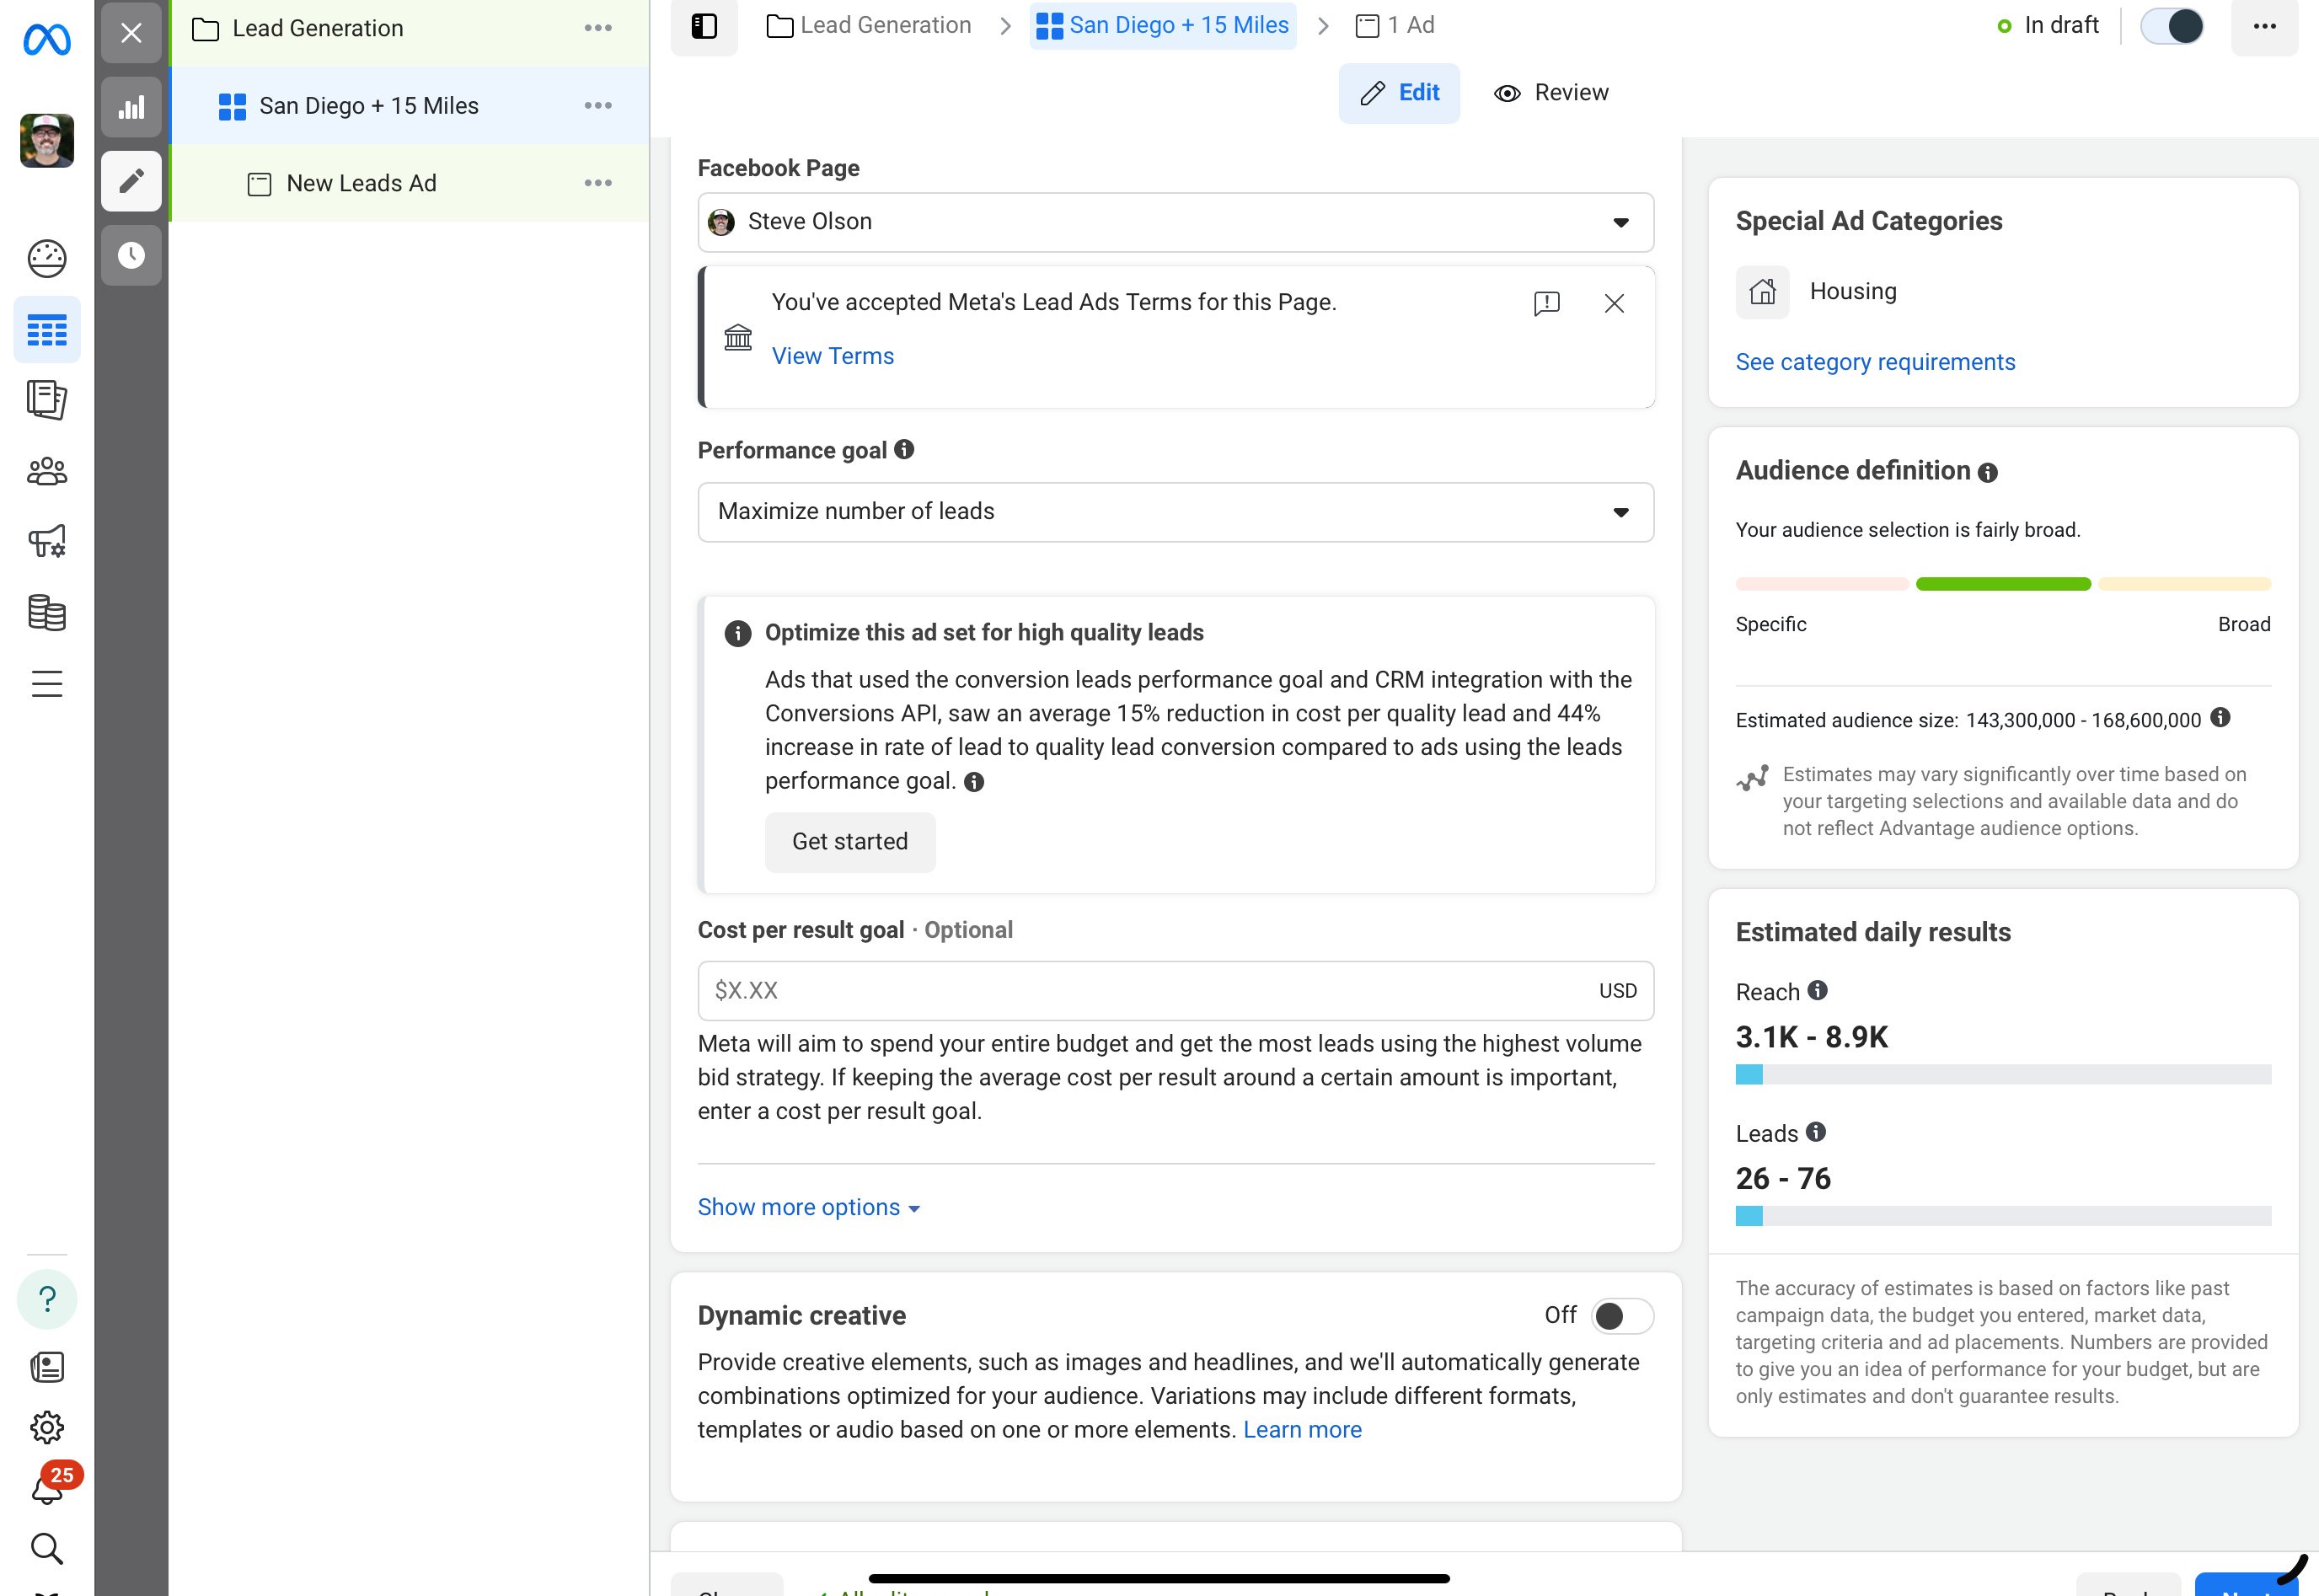Screen dimensions: 2319x1596
Task: Click the Cost per result goal field
Action: tap(1150, 991)
